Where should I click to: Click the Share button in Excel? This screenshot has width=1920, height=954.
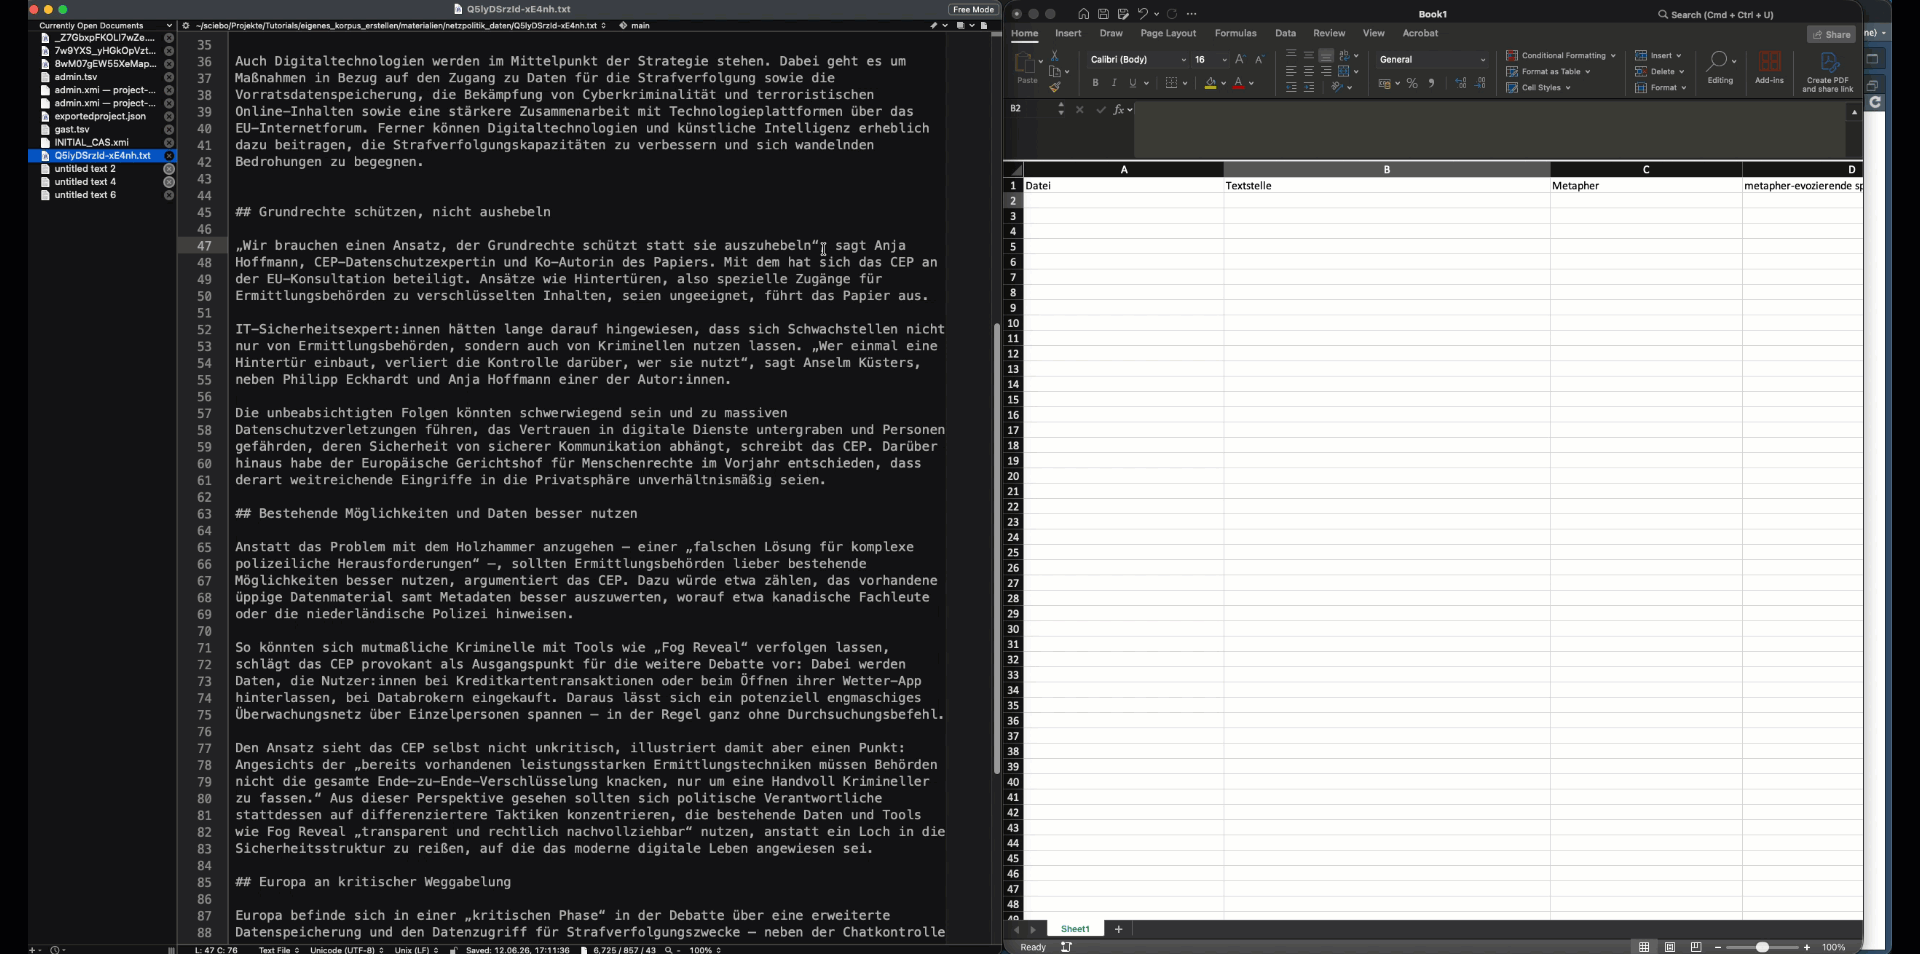(x=1831, y=34)
